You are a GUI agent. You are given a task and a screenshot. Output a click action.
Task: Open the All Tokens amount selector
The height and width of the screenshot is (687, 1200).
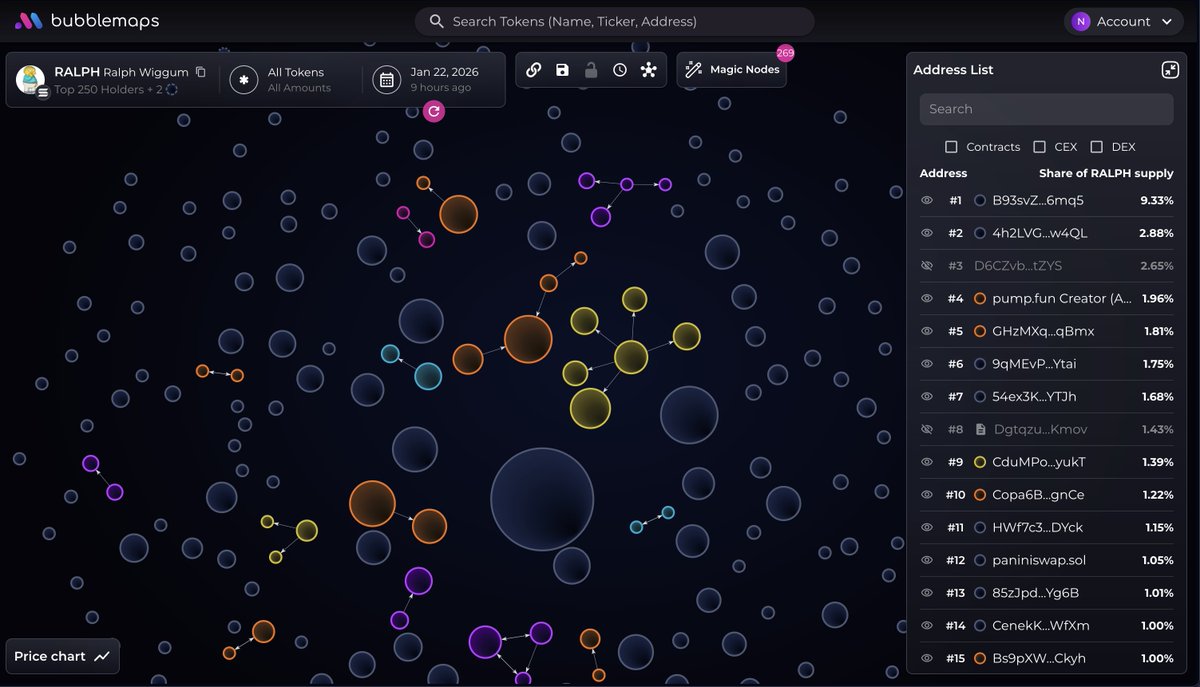pyautogui.click(x=293, y=79)
